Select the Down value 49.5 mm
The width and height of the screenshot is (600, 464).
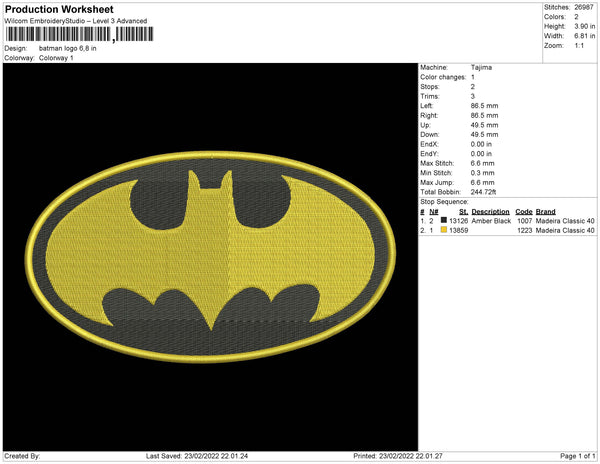point(484,135)
